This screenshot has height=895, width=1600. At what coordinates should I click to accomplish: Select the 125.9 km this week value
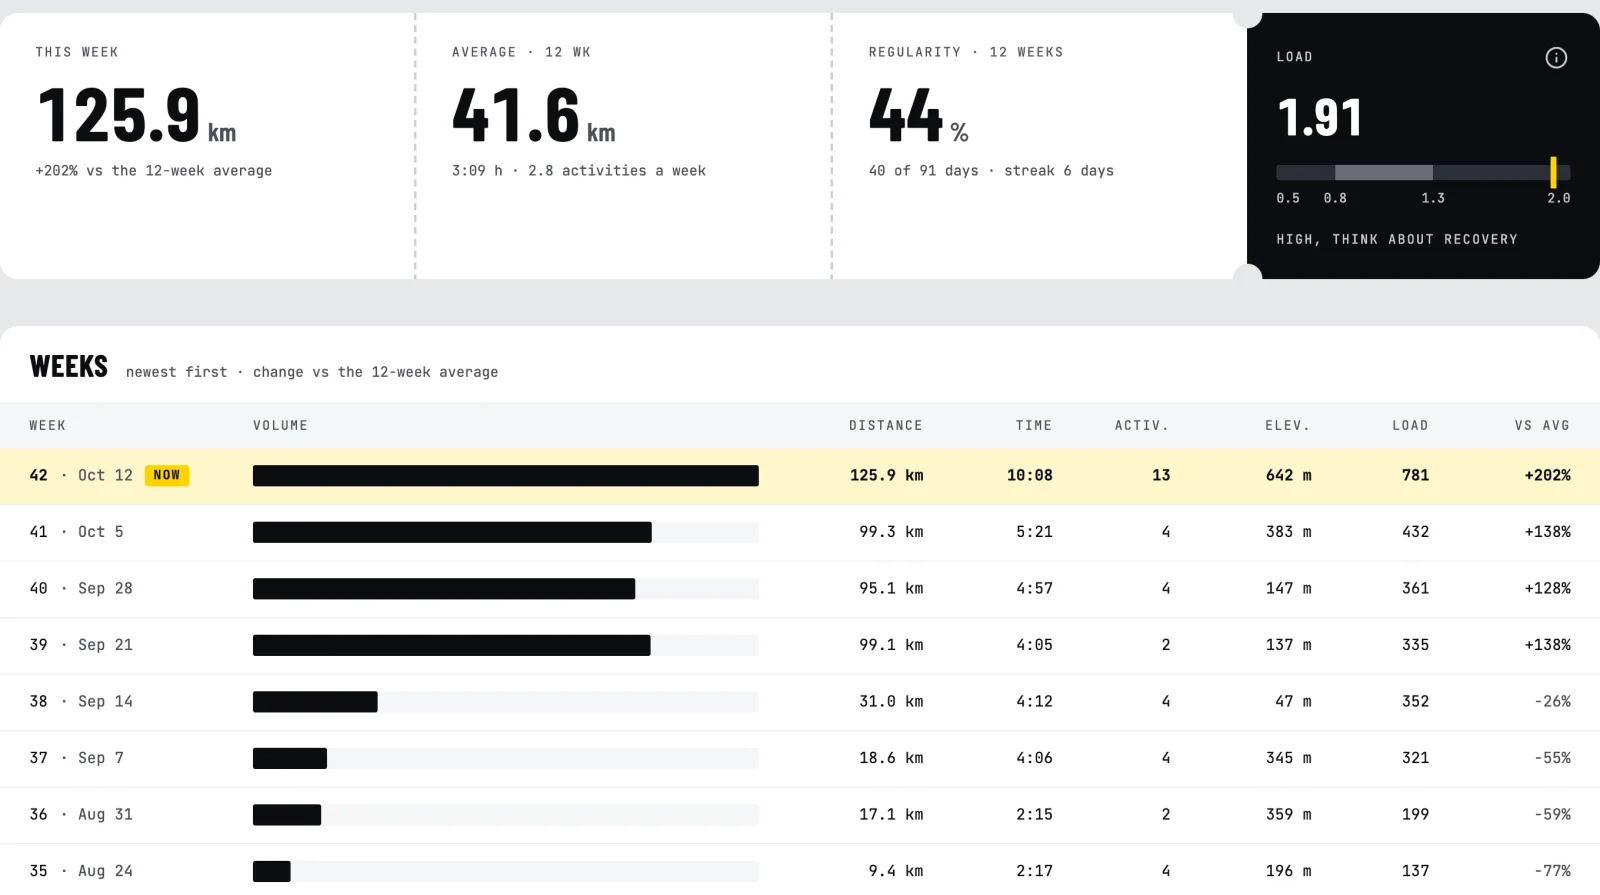(137, 116)
